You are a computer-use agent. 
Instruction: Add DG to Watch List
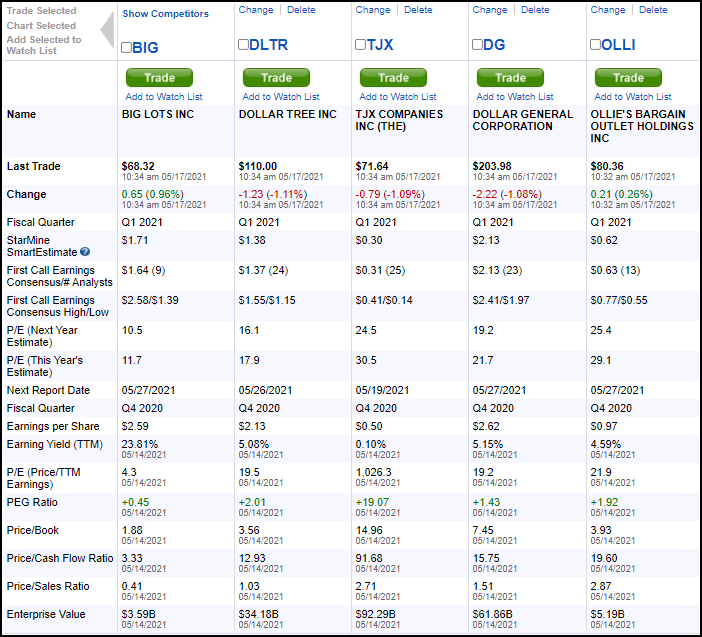pyautogui.click(x=515, y=97)
